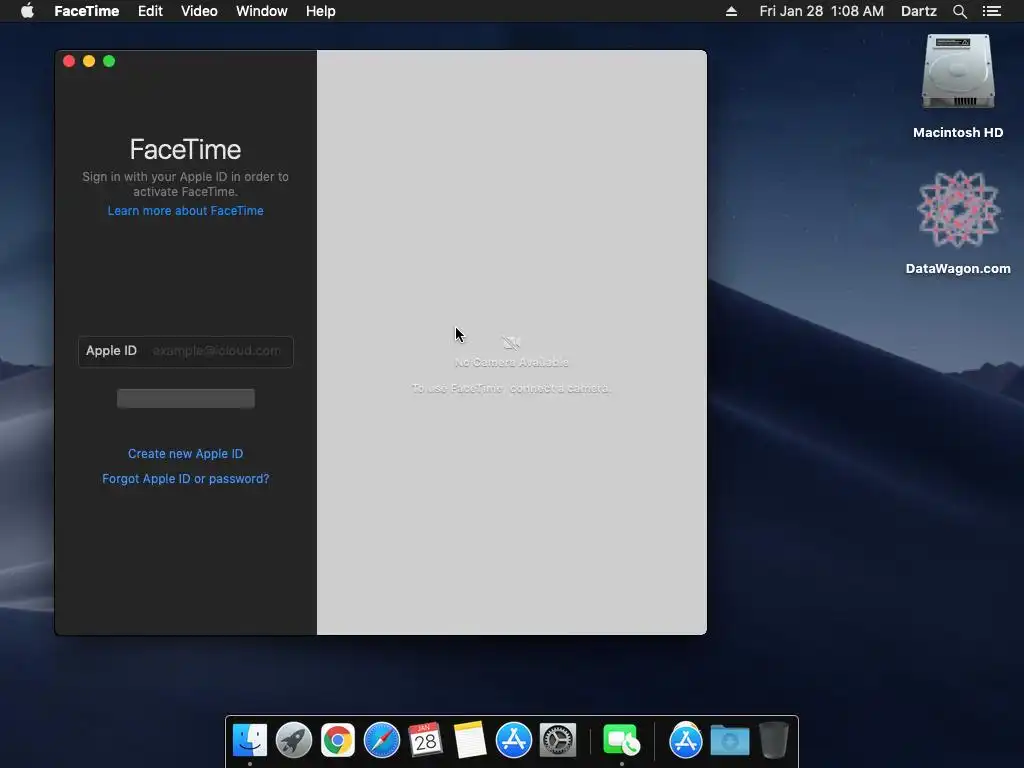Launch Google Chrome from the Dock

338,741
